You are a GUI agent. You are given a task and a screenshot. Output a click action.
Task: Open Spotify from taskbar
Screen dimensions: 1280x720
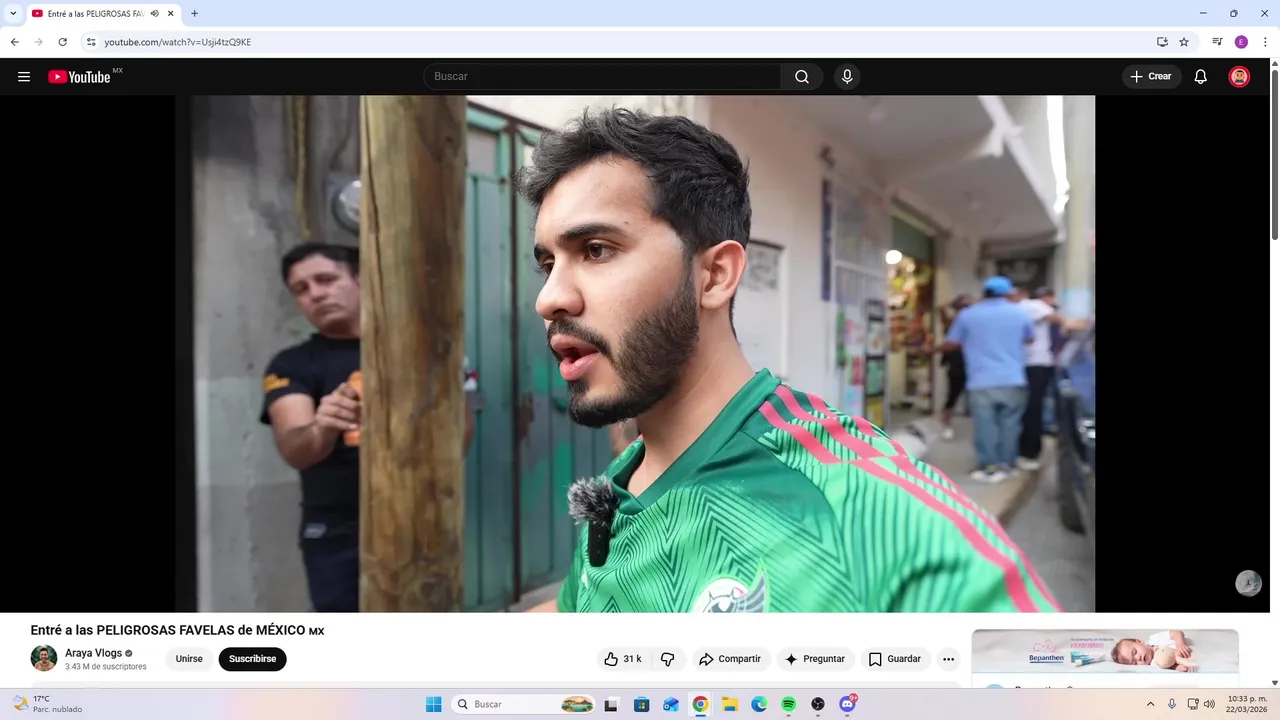pos(788,704)
